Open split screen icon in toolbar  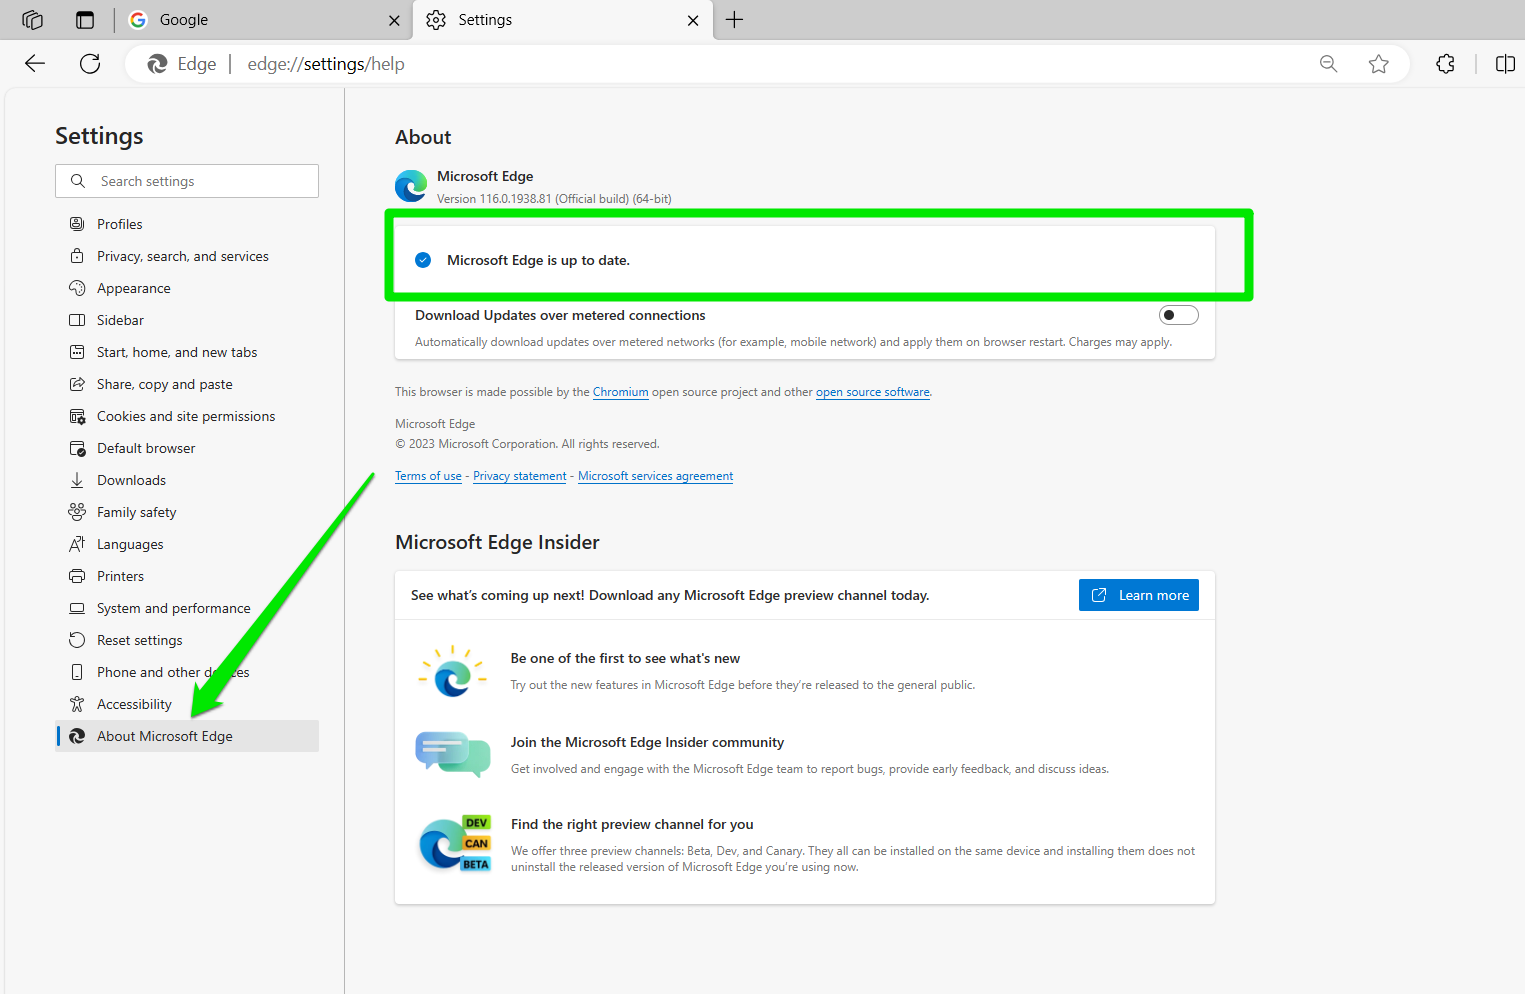pyautogui.click(x=1505, y=64)
